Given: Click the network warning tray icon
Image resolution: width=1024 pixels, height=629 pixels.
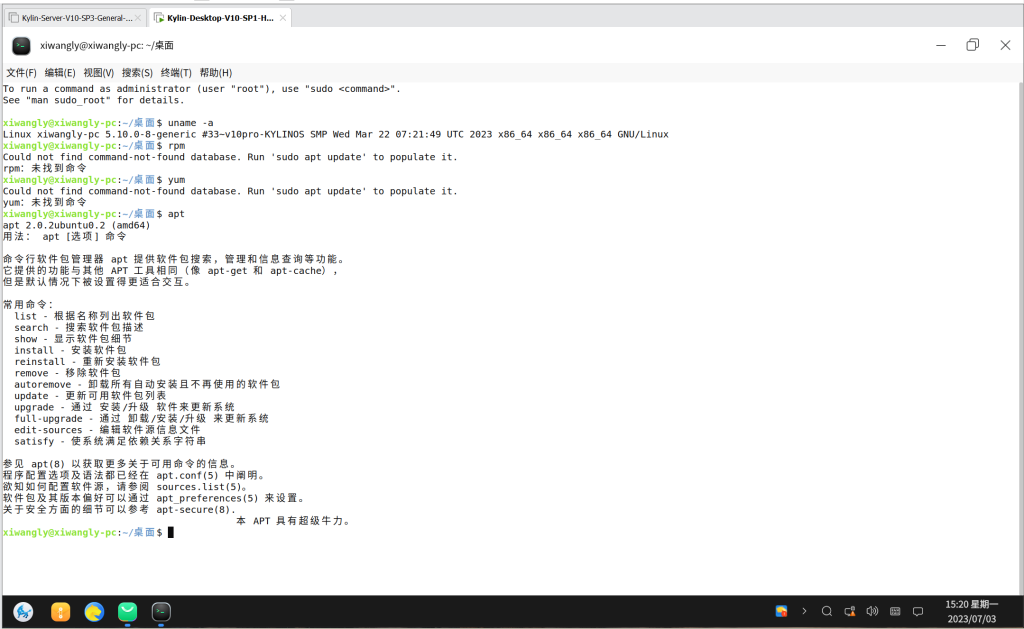Looking at the screenshot, I should pyautogui.click(x=849, y=611).
